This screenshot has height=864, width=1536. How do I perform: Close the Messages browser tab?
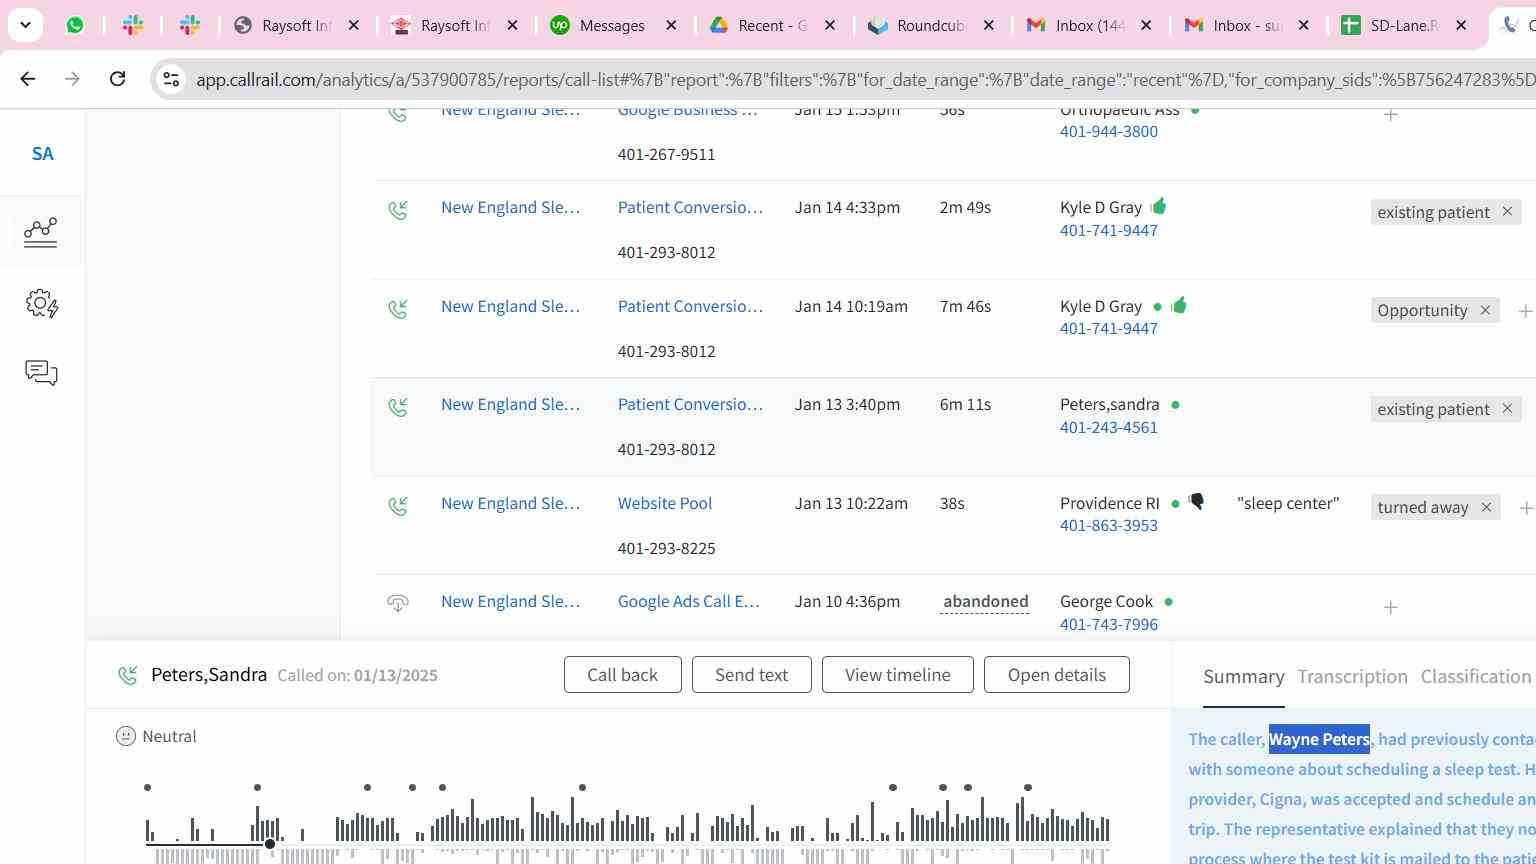click(671, 25)
